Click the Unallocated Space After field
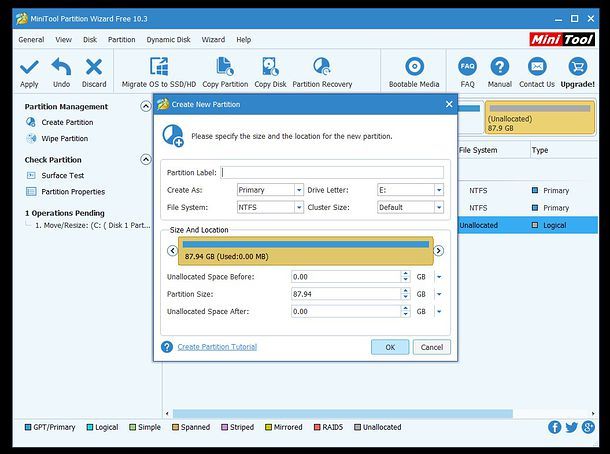 pyautogui.click(x=345, y=312)
